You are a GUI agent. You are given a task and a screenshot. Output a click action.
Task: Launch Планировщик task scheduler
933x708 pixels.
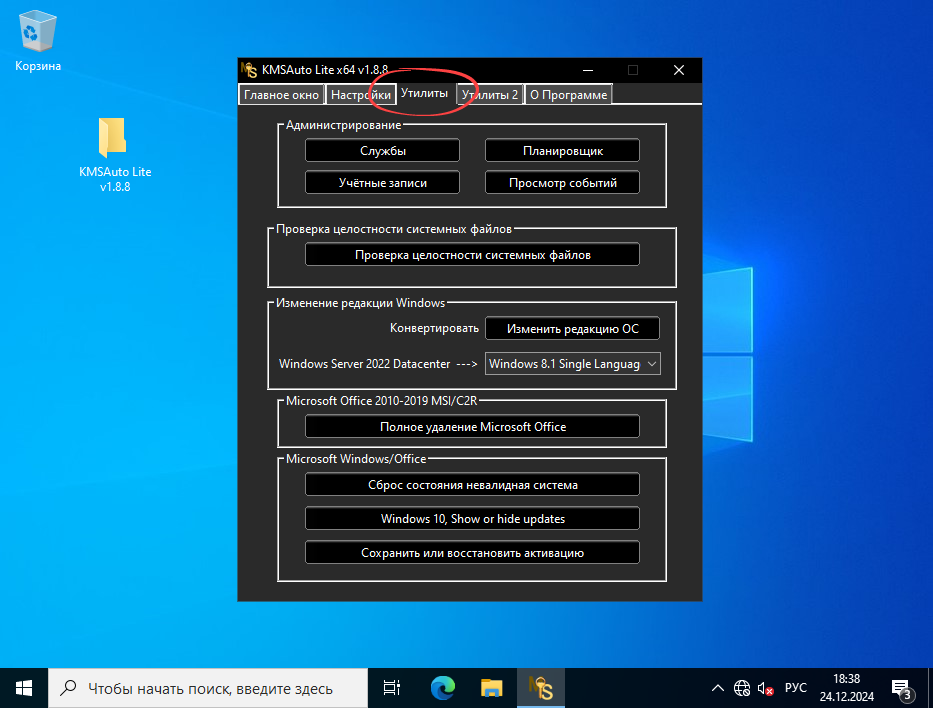pyautogui.click(x=562, y=150)
